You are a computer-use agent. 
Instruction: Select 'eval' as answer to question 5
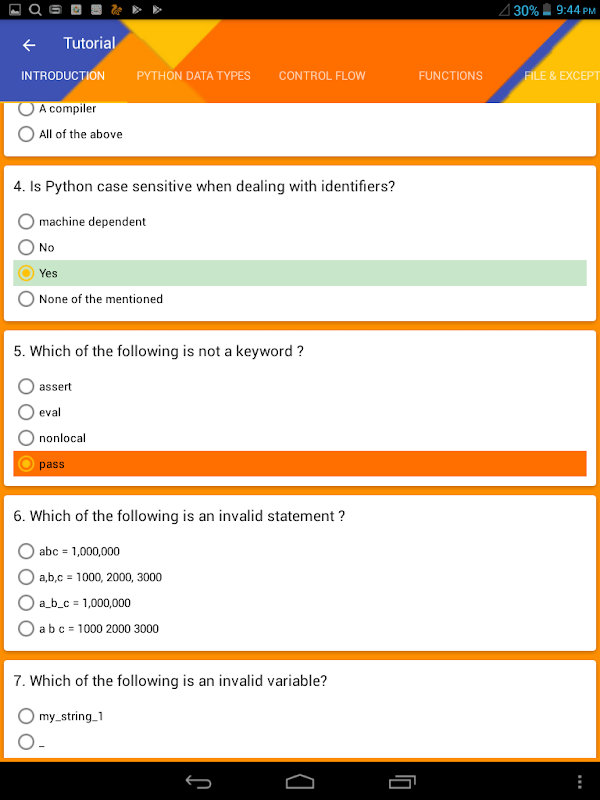pyautogui.click(x=300, y=412)
